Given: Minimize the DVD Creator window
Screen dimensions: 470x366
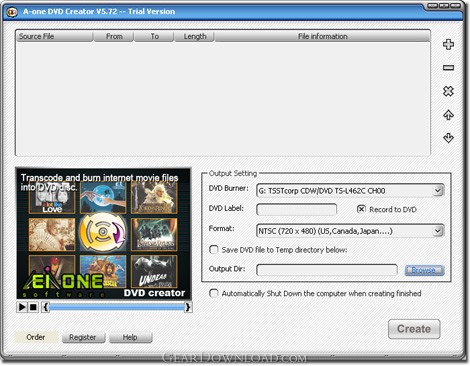Looking at the screenshot, I should click(x=433, y=6).
